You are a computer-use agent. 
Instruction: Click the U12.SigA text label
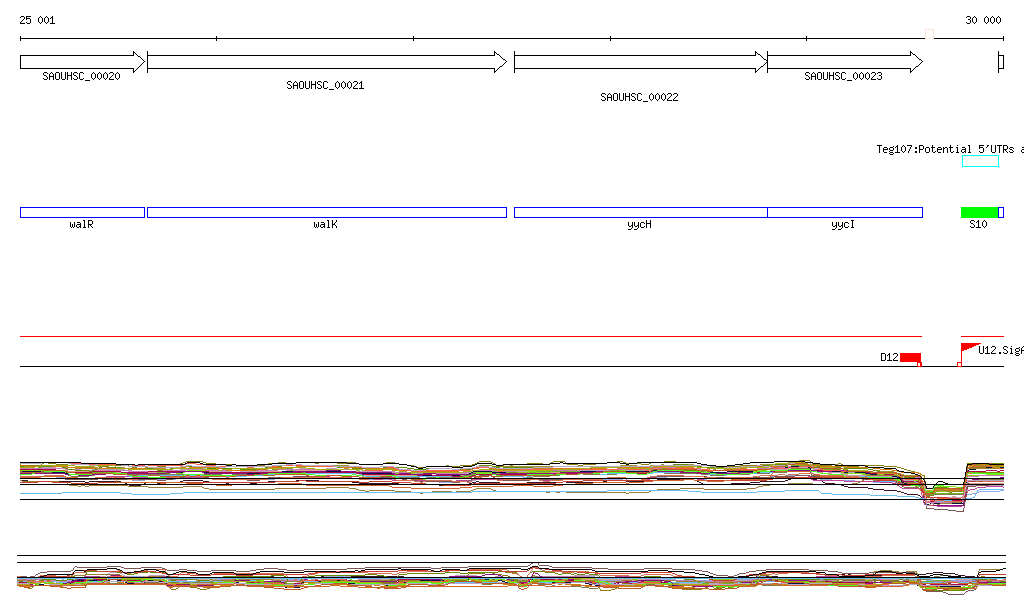(1000, 351)
